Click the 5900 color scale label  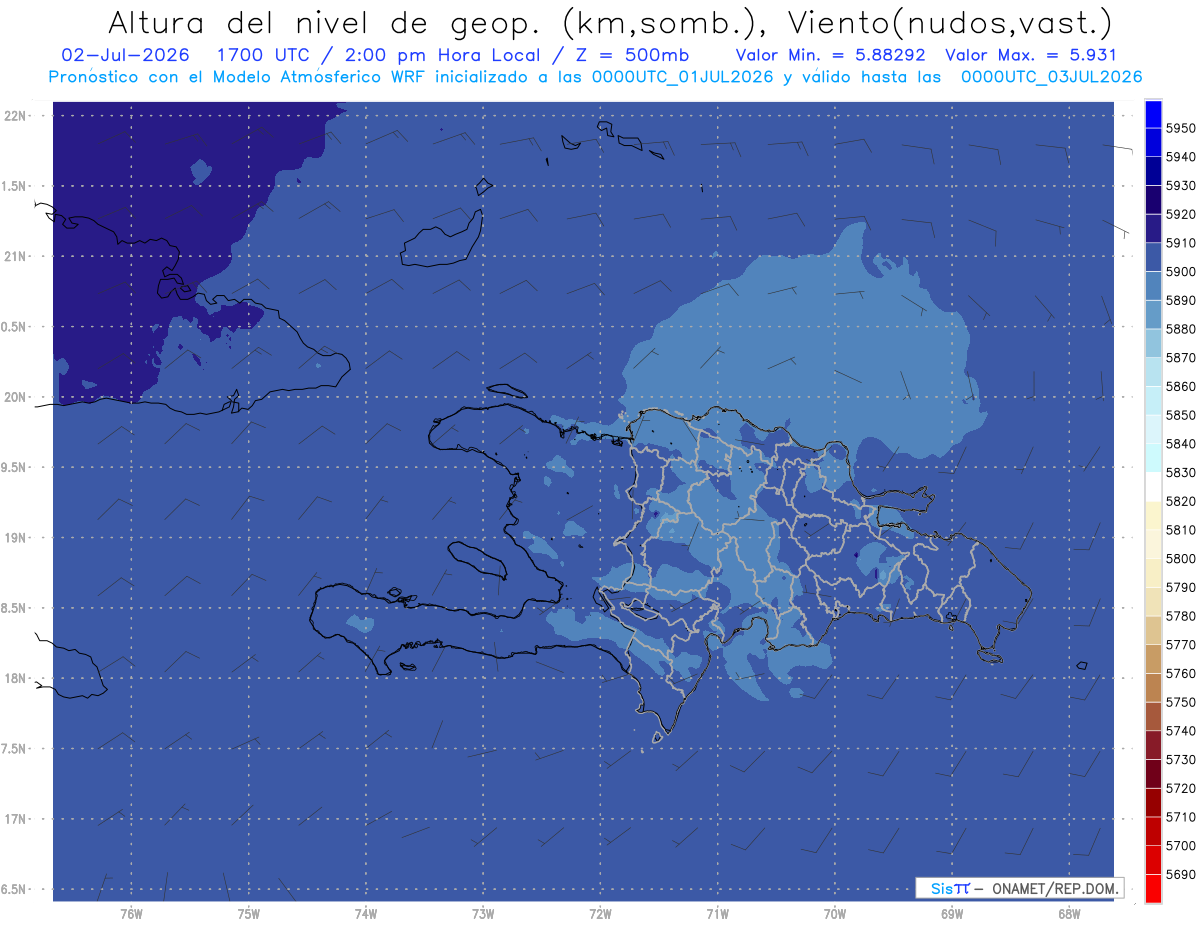click(x=1180, y=271)
